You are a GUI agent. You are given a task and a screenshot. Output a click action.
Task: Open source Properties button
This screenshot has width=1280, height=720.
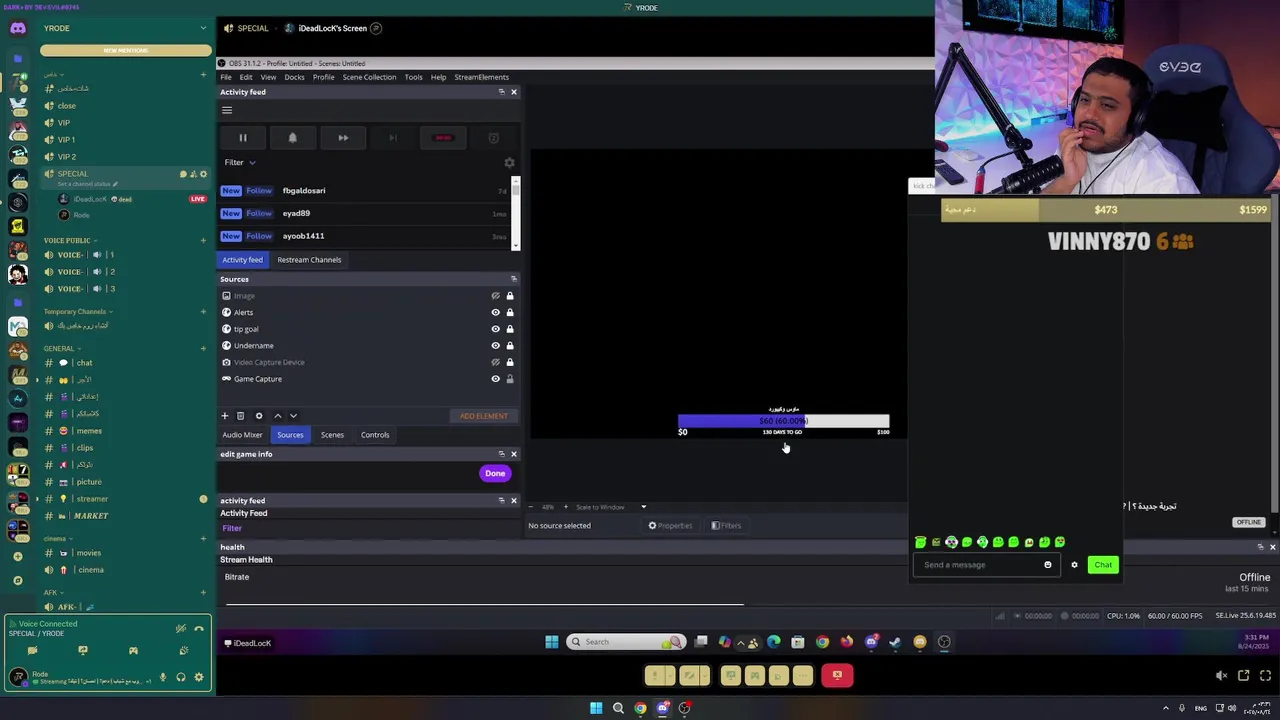coord(670,526)
